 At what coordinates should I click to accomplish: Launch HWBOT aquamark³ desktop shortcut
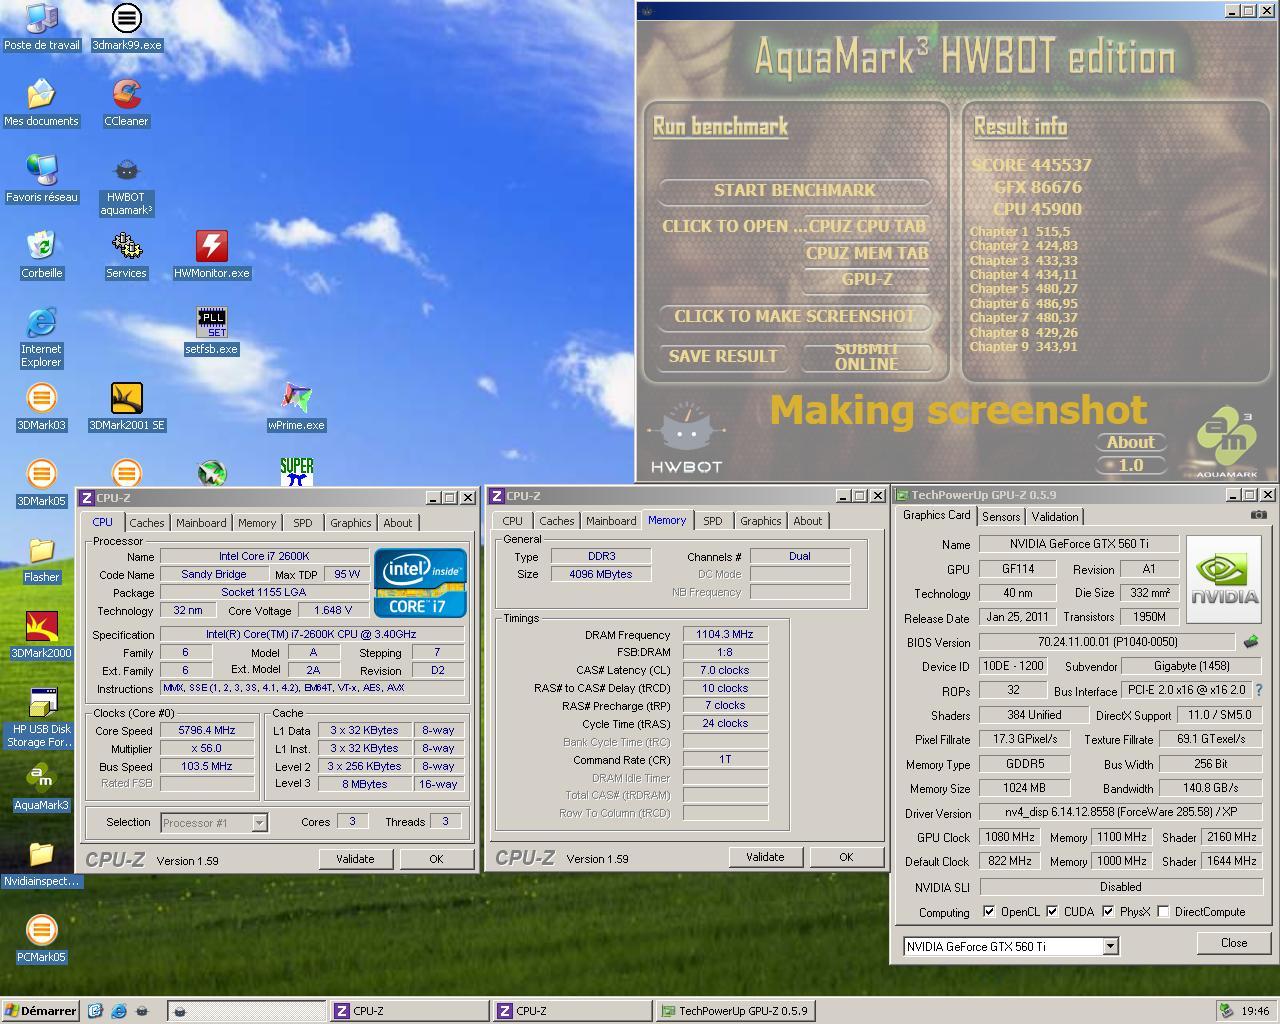126,185
